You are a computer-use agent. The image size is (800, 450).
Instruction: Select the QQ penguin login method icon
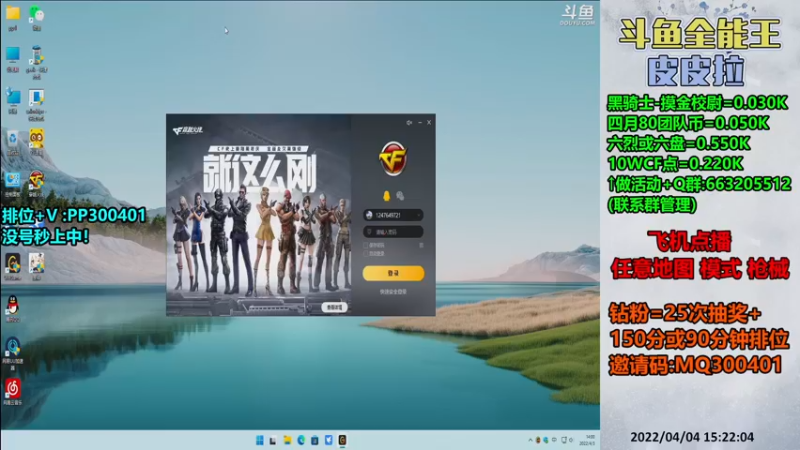pyautogui.click(x=386, y=196)
